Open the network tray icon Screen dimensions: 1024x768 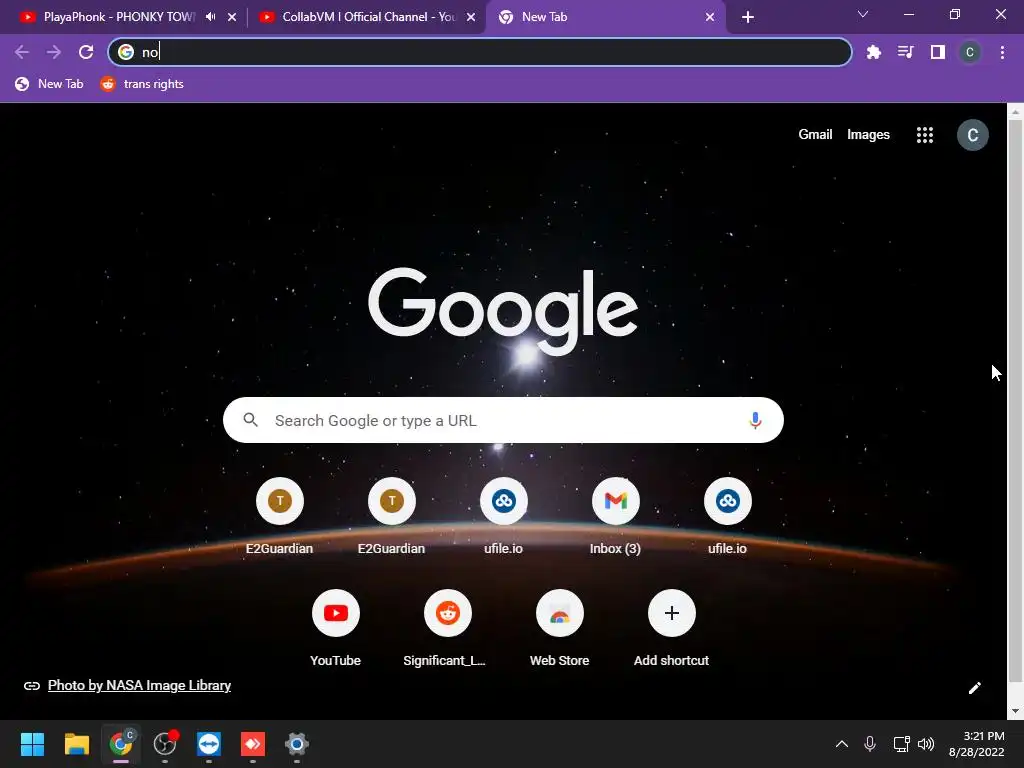pyautogui.click(x=901, y=744)
